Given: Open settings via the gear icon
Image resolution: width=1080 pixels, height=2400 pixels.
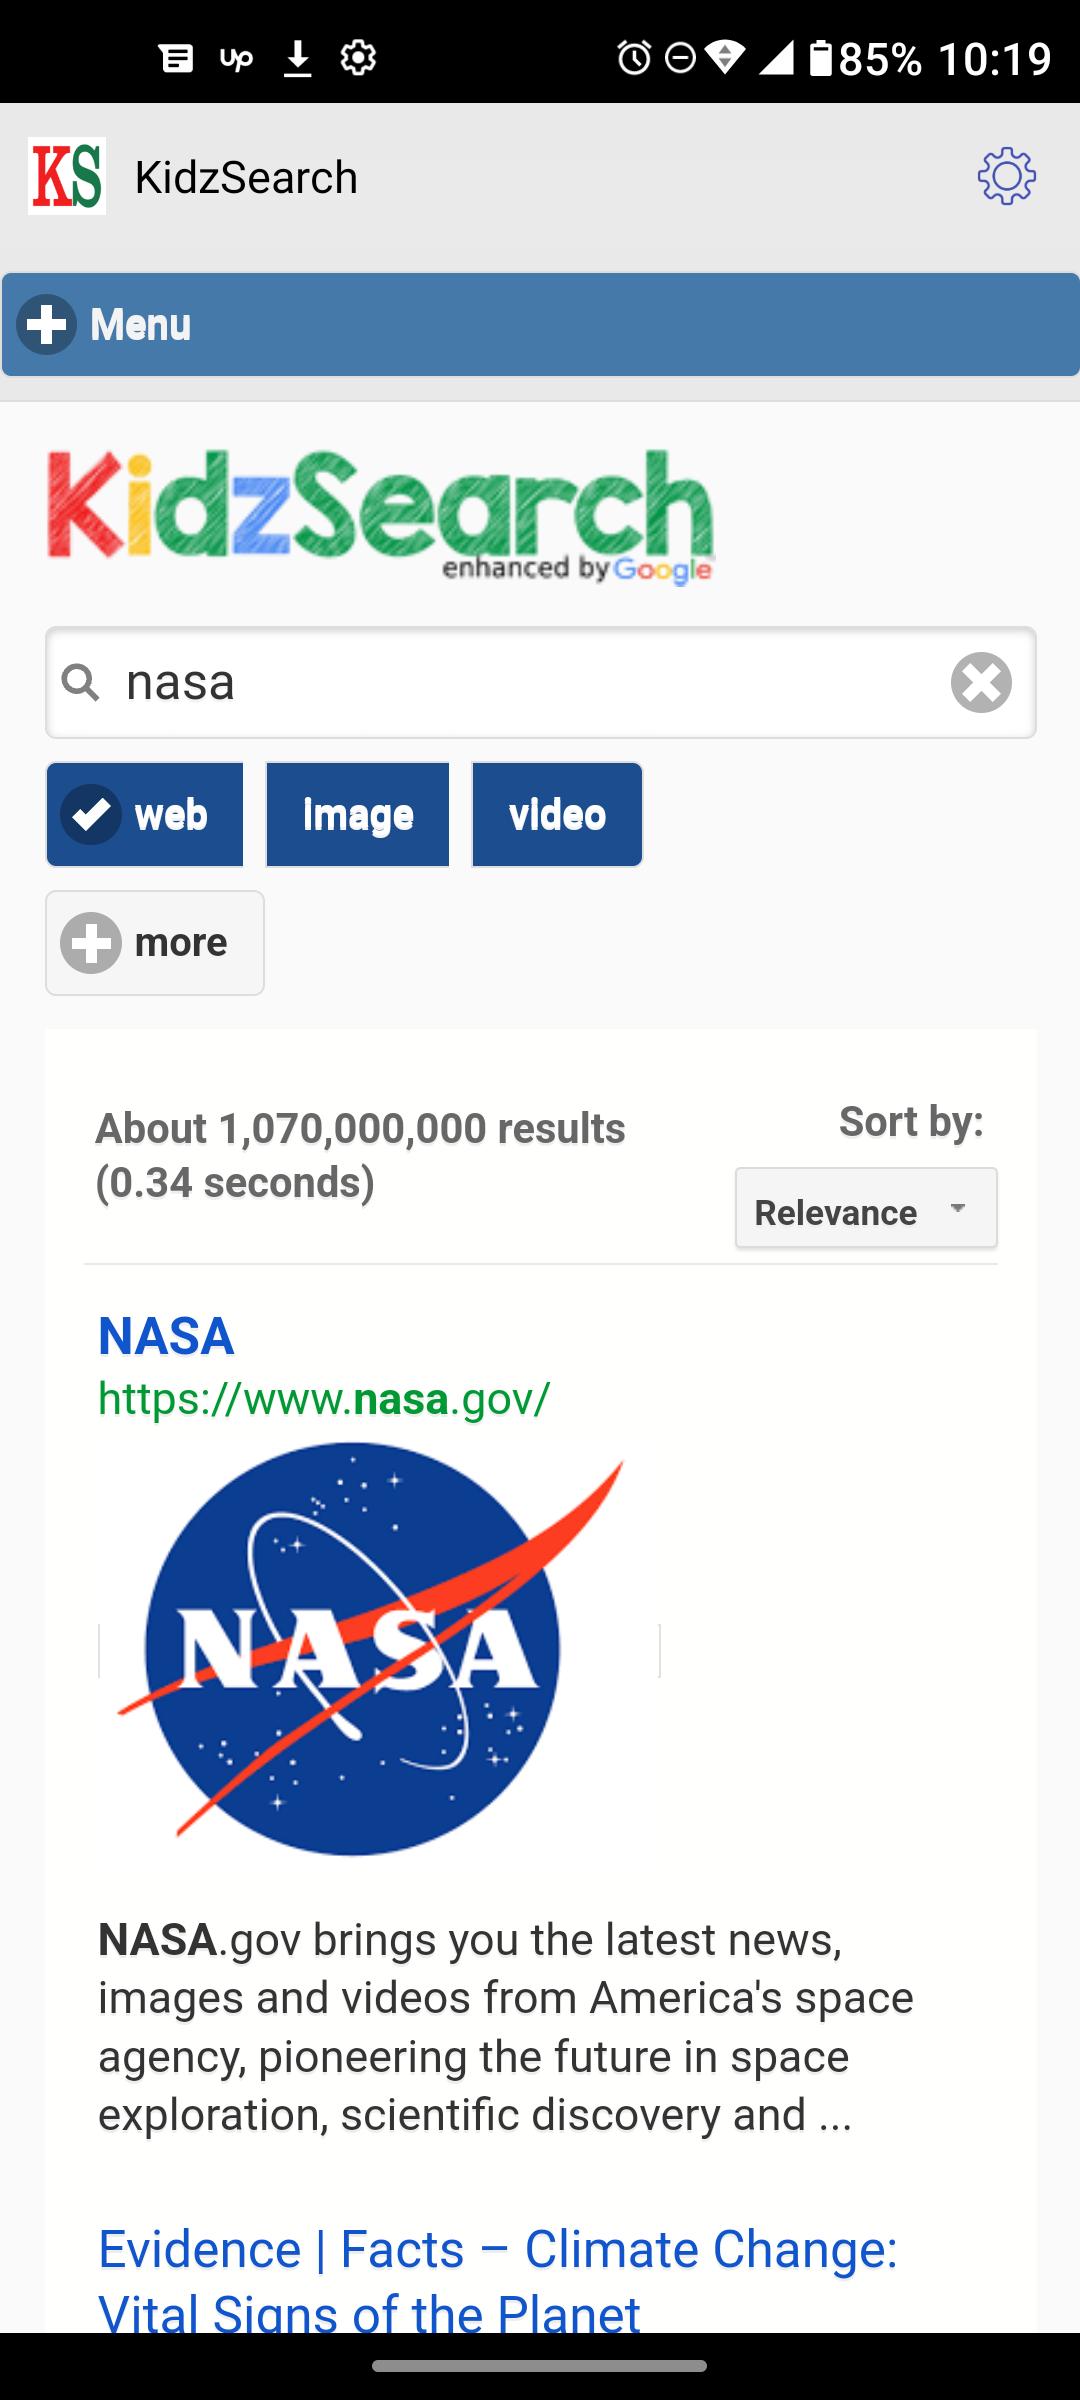Looking at the screenshot, I should click(1006, 177).
